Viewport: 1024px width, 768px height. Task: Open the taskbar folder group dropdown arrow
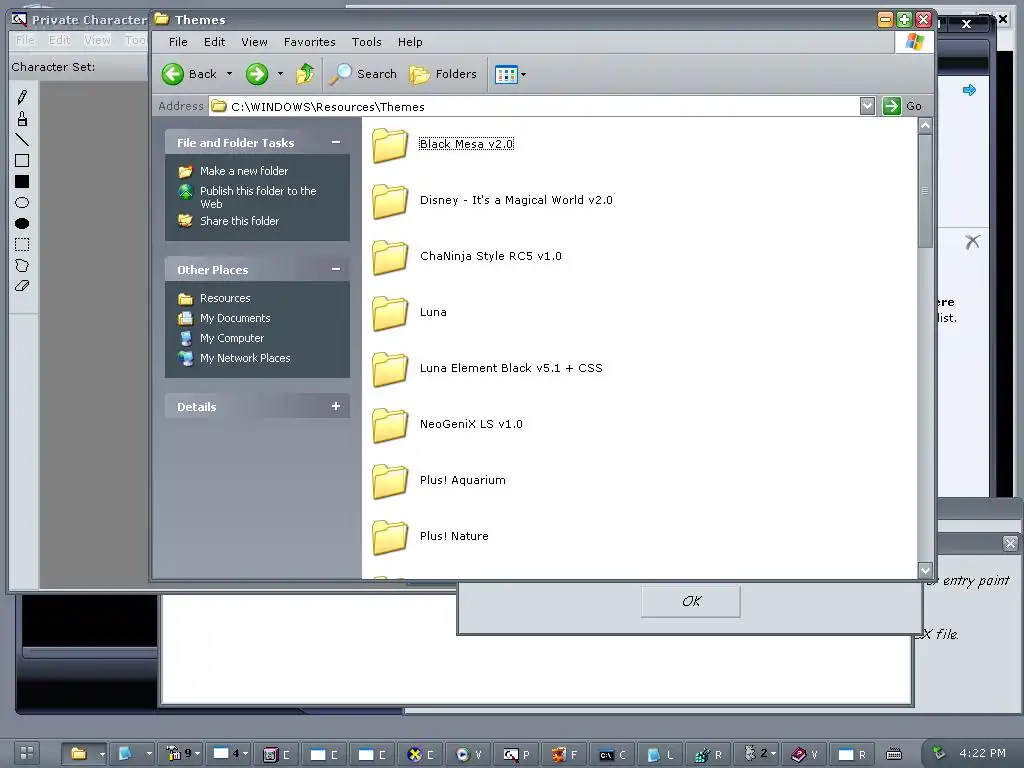pos(102,754)
